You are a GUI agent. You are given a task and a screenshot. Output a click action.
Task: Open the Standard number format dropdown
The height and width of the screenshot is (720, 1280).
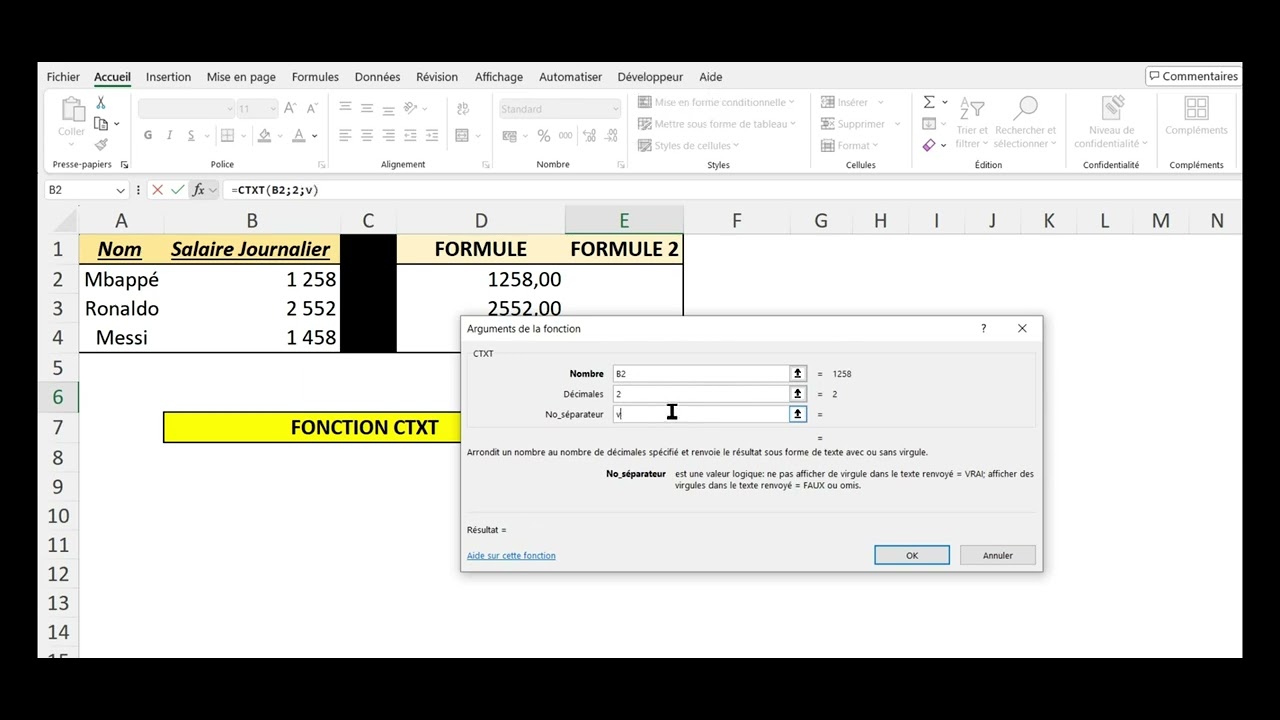click(614, 109)
